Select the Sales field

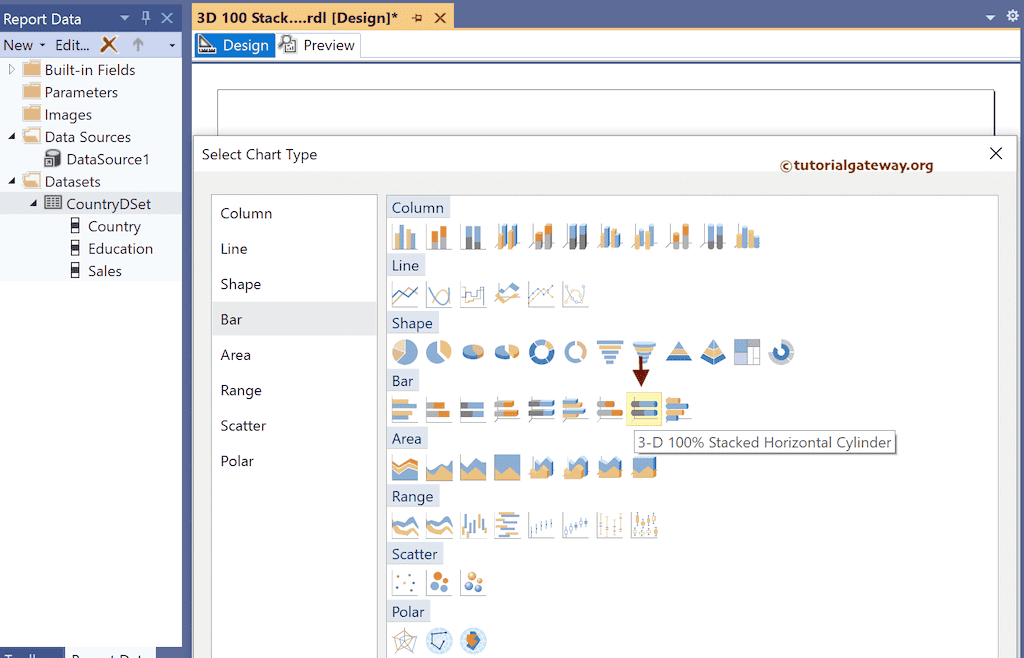[104, 271]
